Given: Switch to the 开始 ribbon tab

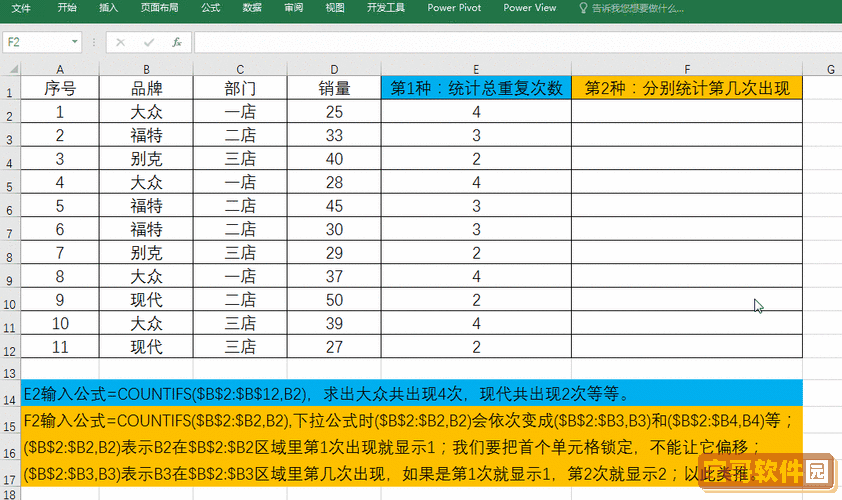Looking at the screenshot, I should click(67, 8).
